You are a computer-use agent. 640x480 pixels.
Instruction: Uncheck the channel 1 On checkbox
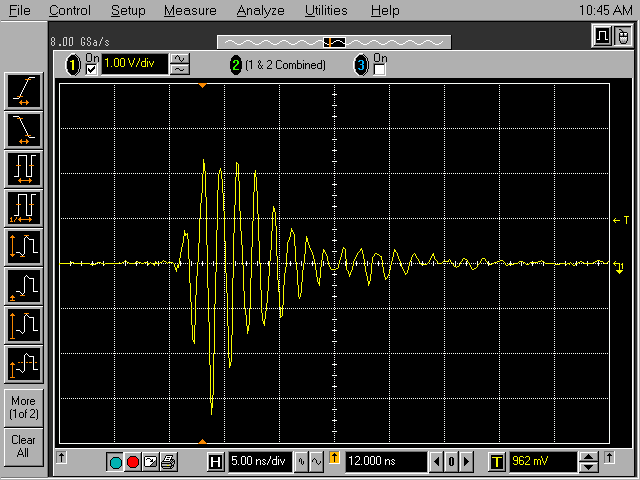(92, 70)
